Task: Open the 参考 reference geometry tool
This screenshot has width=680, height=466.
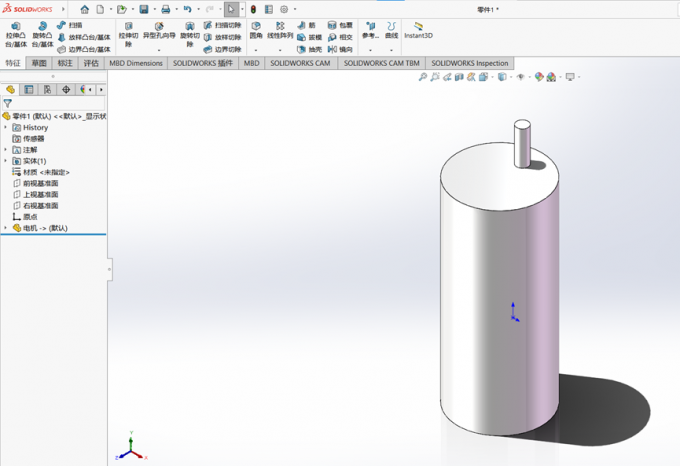Action: click(370, 30)
